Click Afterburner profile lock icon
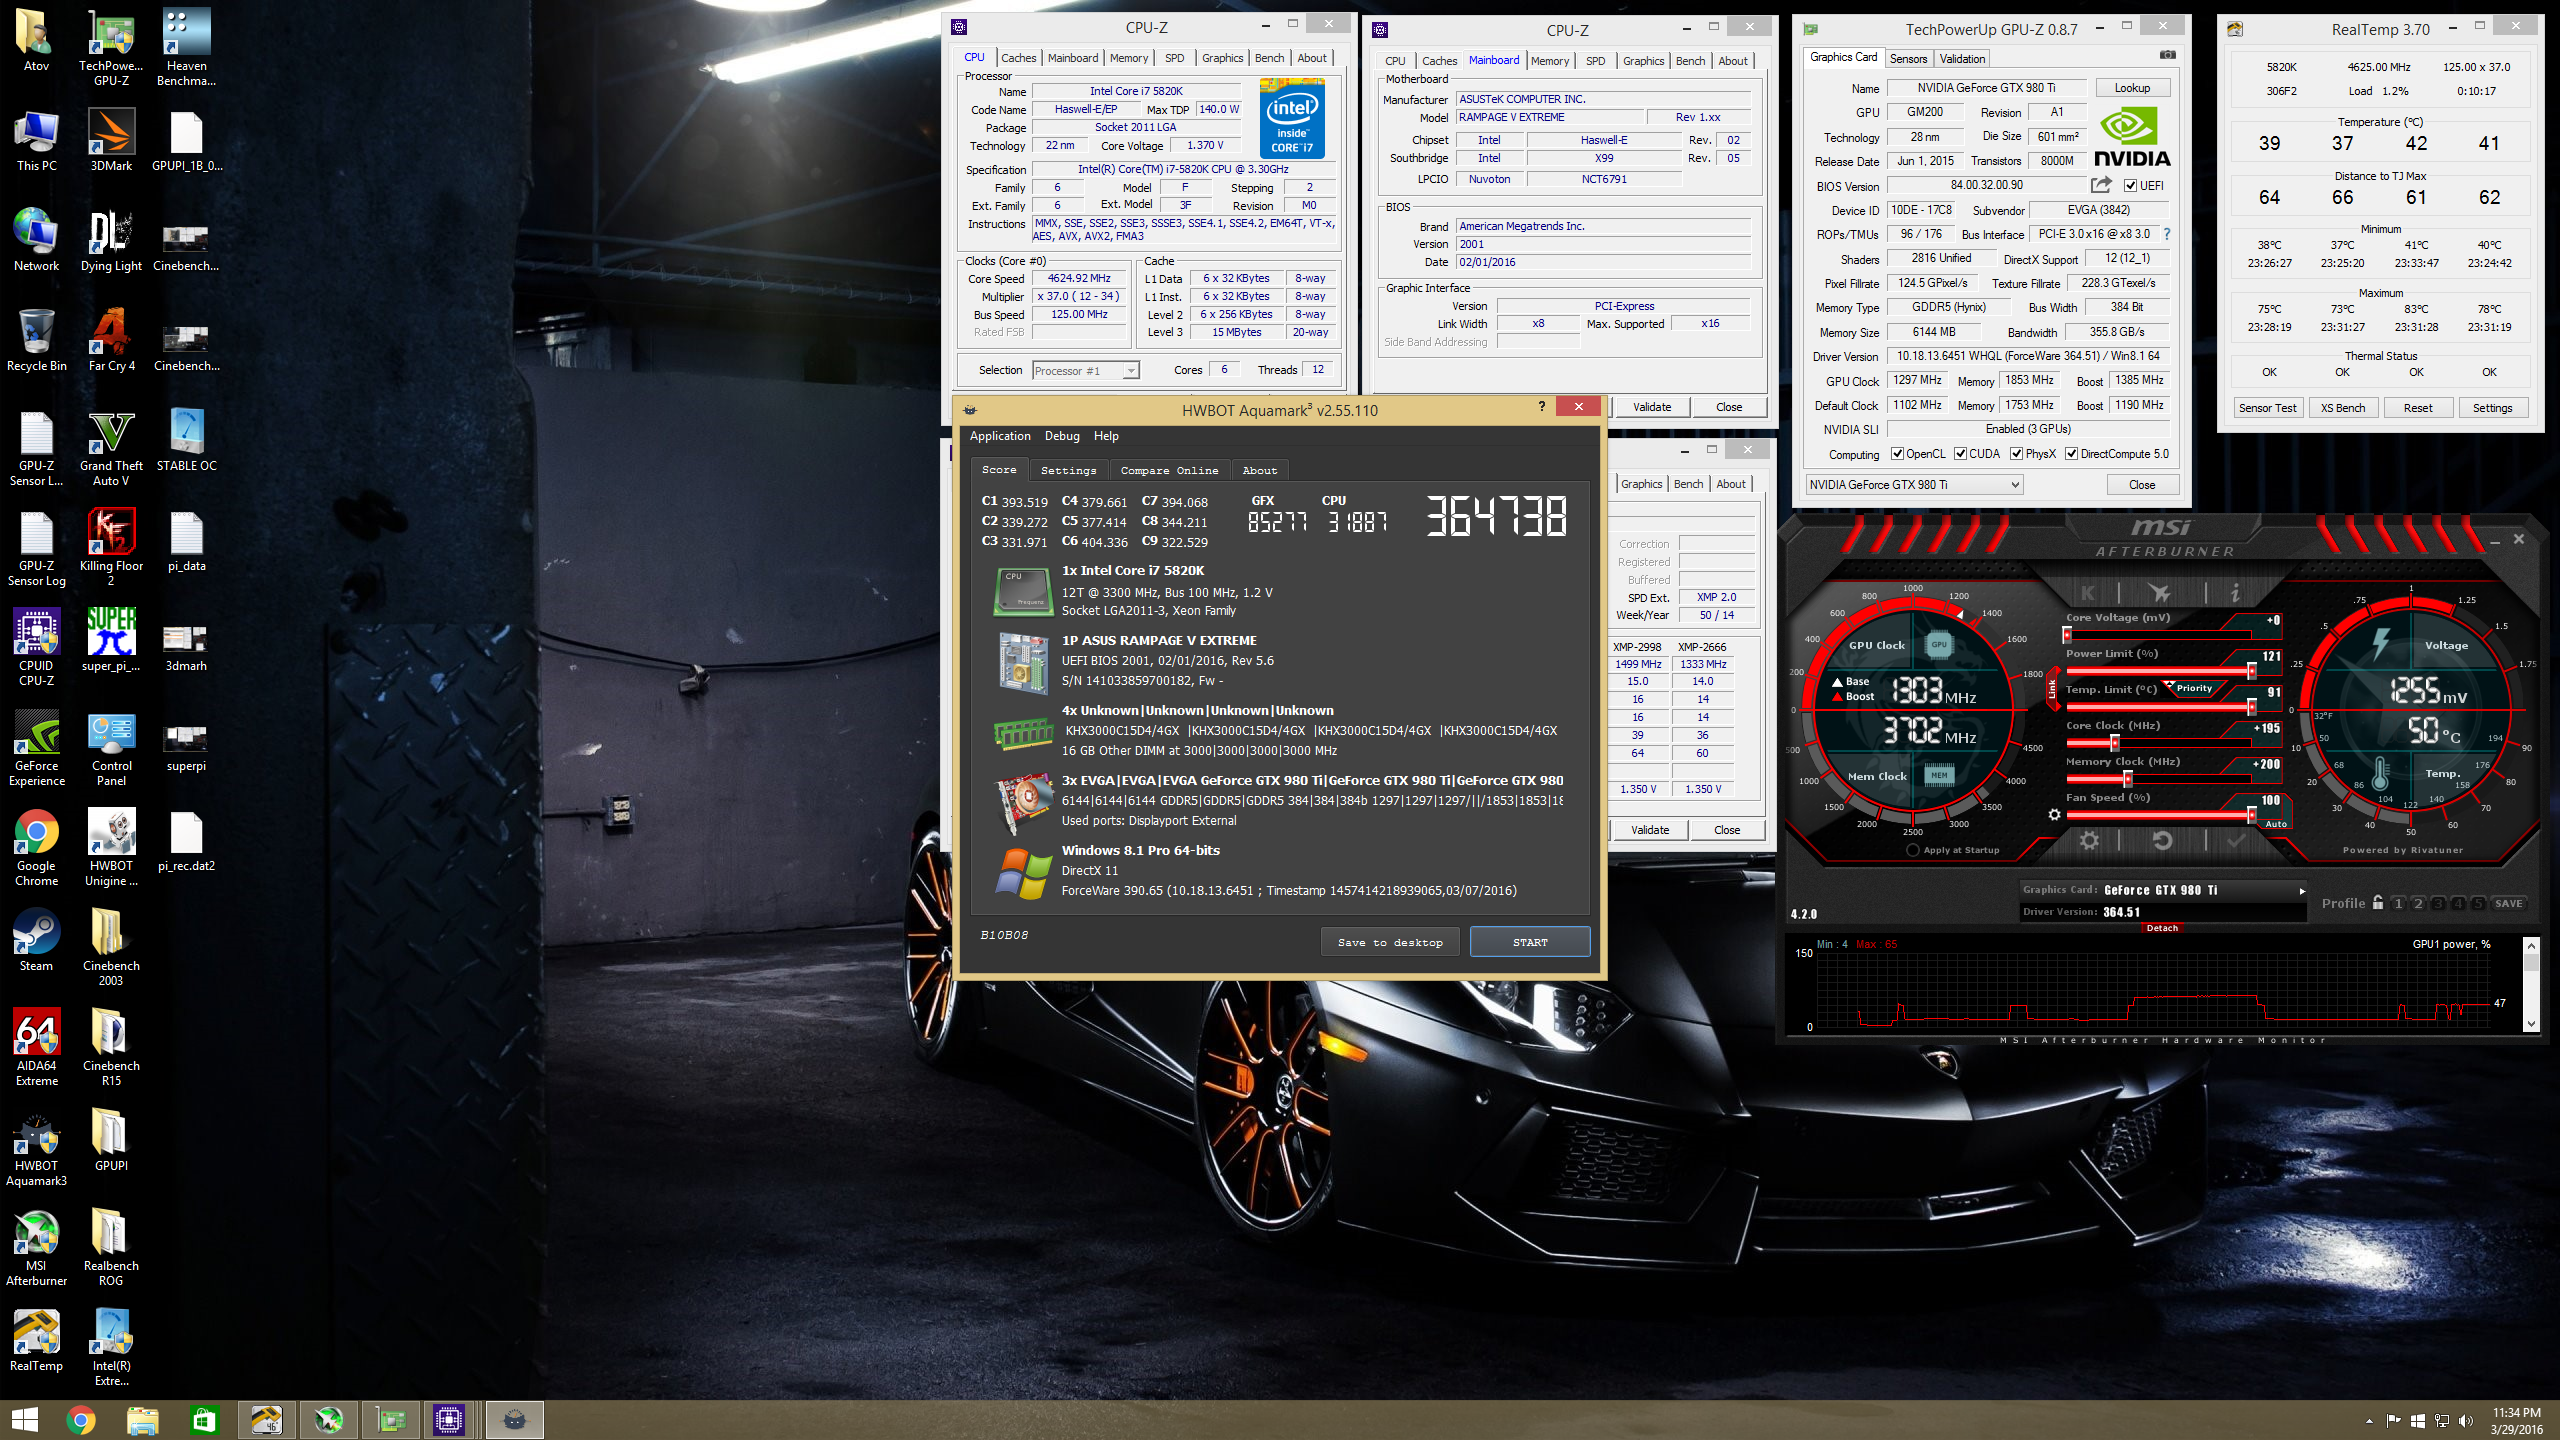This screenshot has width=2560, height=1440. pos(2377,902)
